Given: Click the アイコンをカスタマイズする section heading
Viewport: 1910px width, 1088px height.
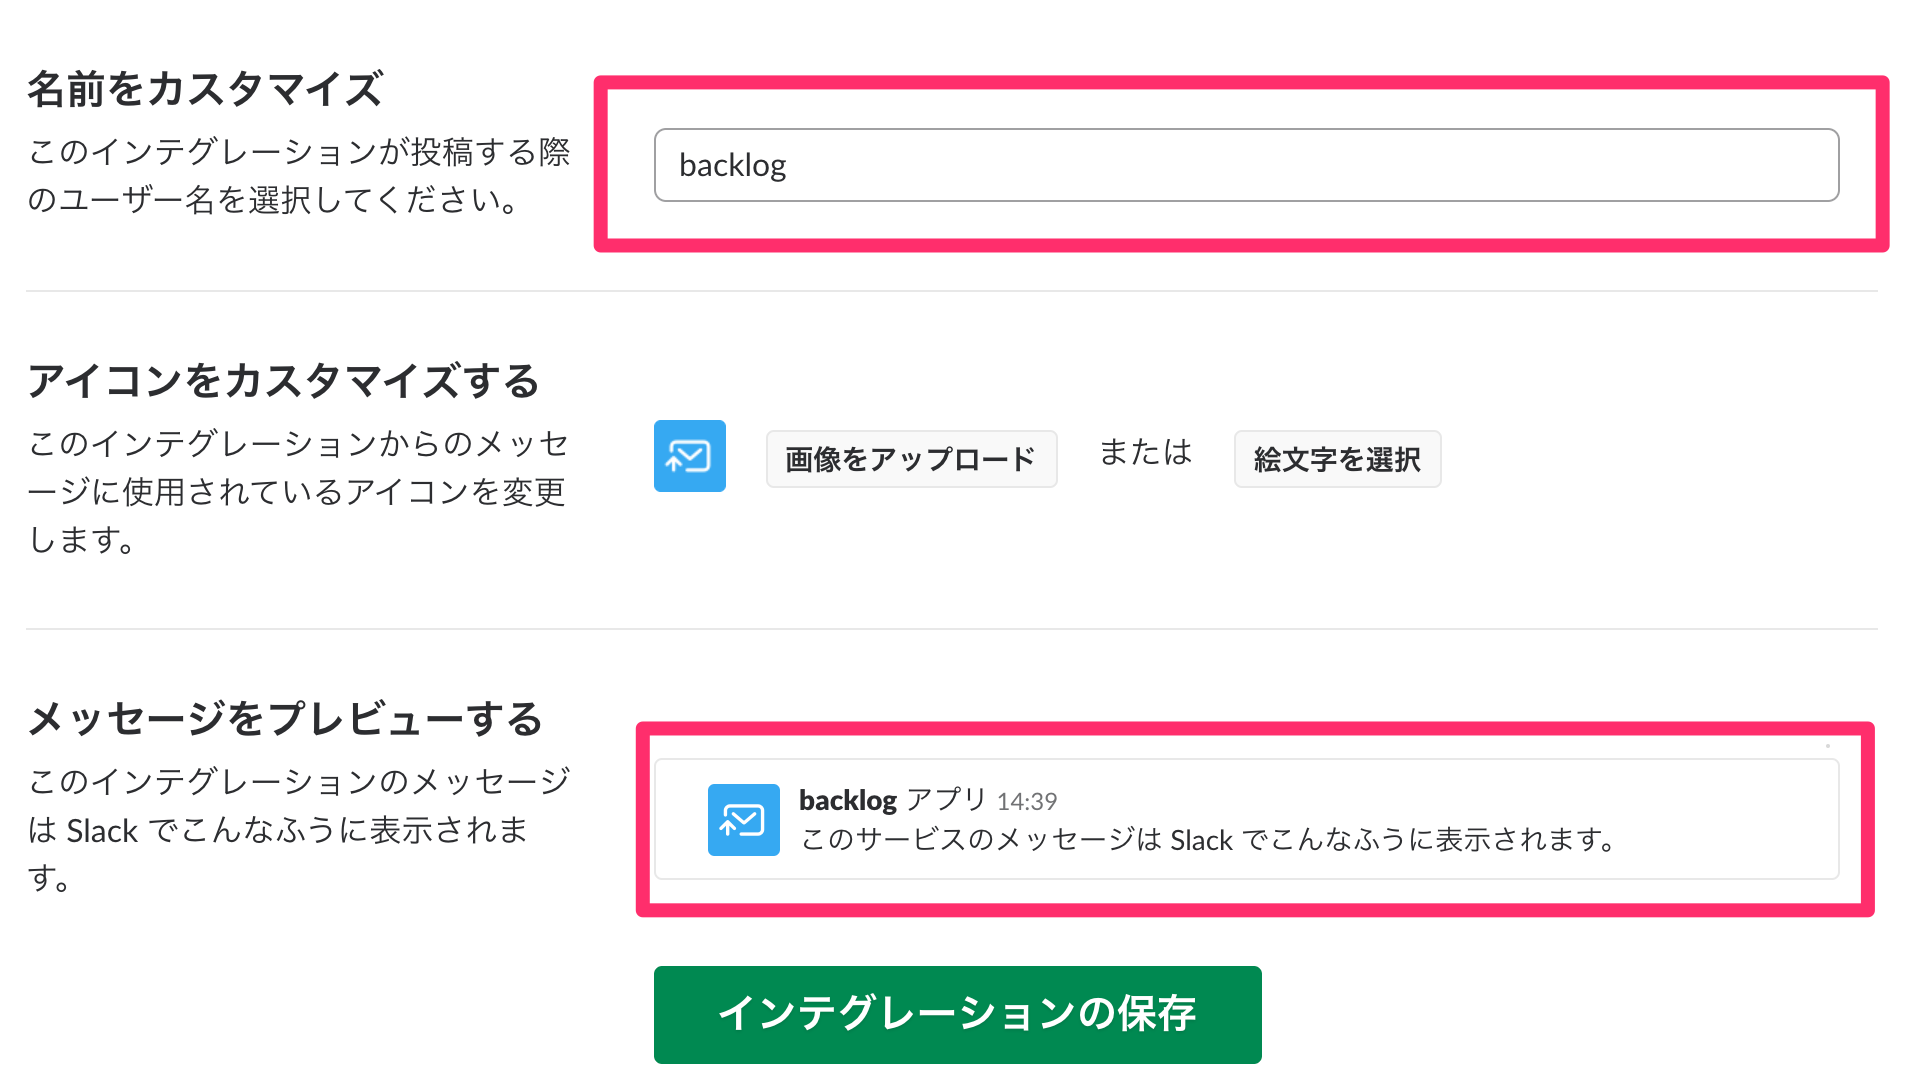Looking at the screenshot, I should tap(284, 381).
